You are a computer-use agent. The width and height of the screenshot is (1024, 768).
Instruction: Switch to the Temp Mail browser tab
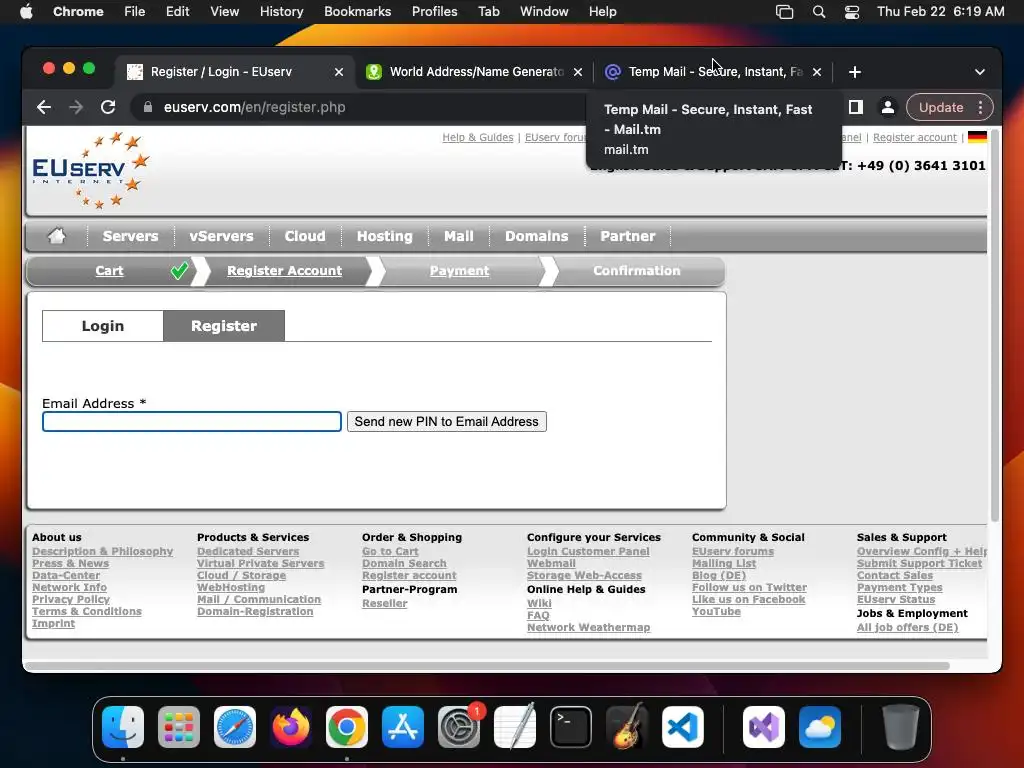tap(712, 72)
